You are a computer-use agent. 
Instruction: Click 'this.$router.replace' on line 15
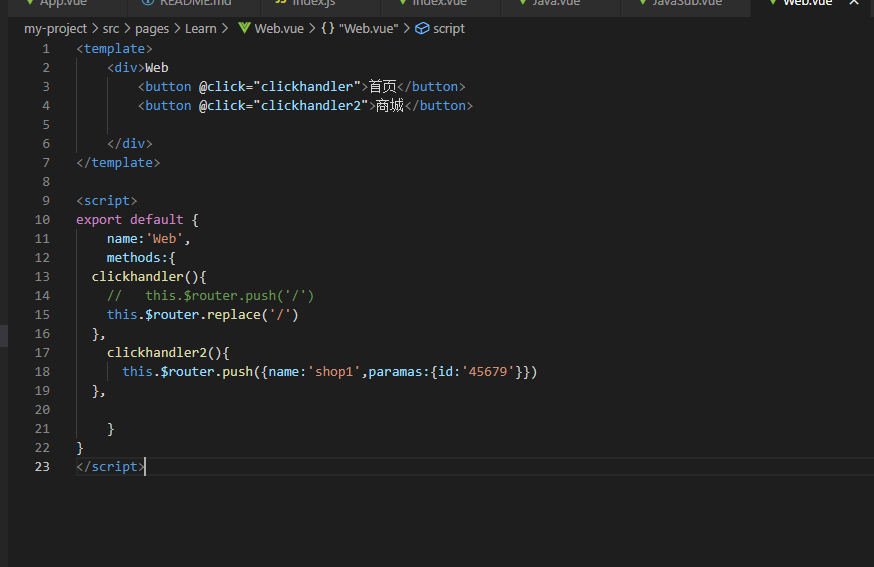[x=183, y=314]
